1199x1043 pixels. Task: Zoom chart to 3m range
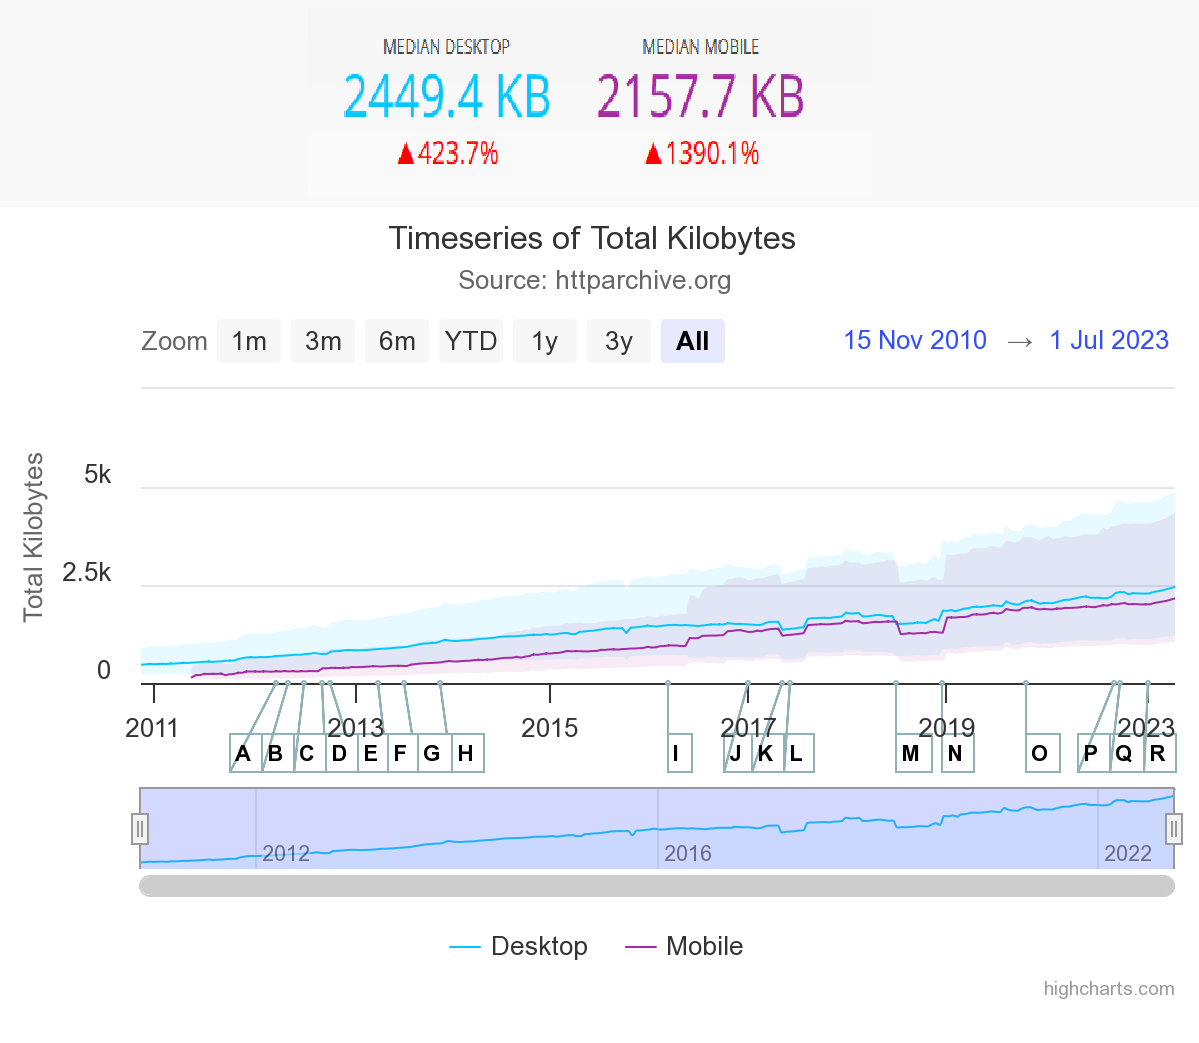click(x=323, y=341)
